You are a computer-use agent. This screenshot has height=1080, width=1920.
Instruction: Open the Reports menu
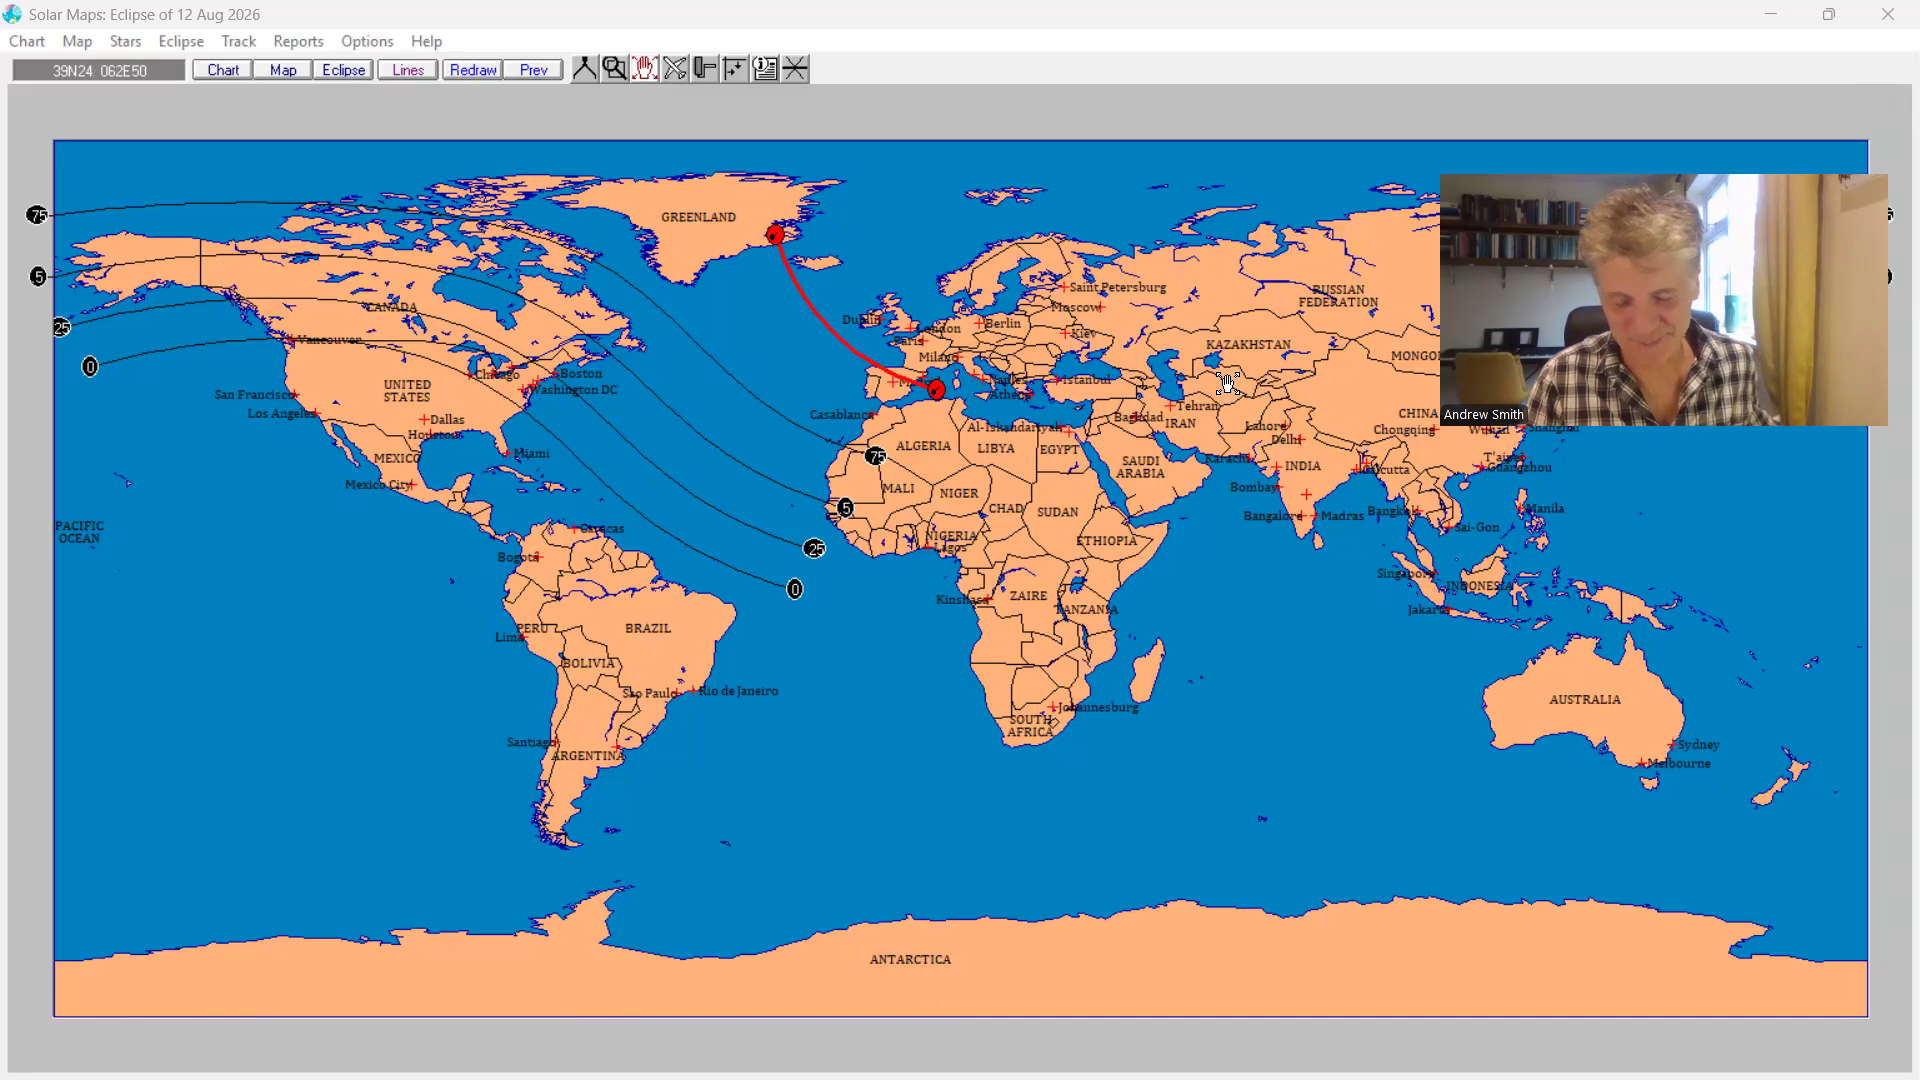click(298, 41)
